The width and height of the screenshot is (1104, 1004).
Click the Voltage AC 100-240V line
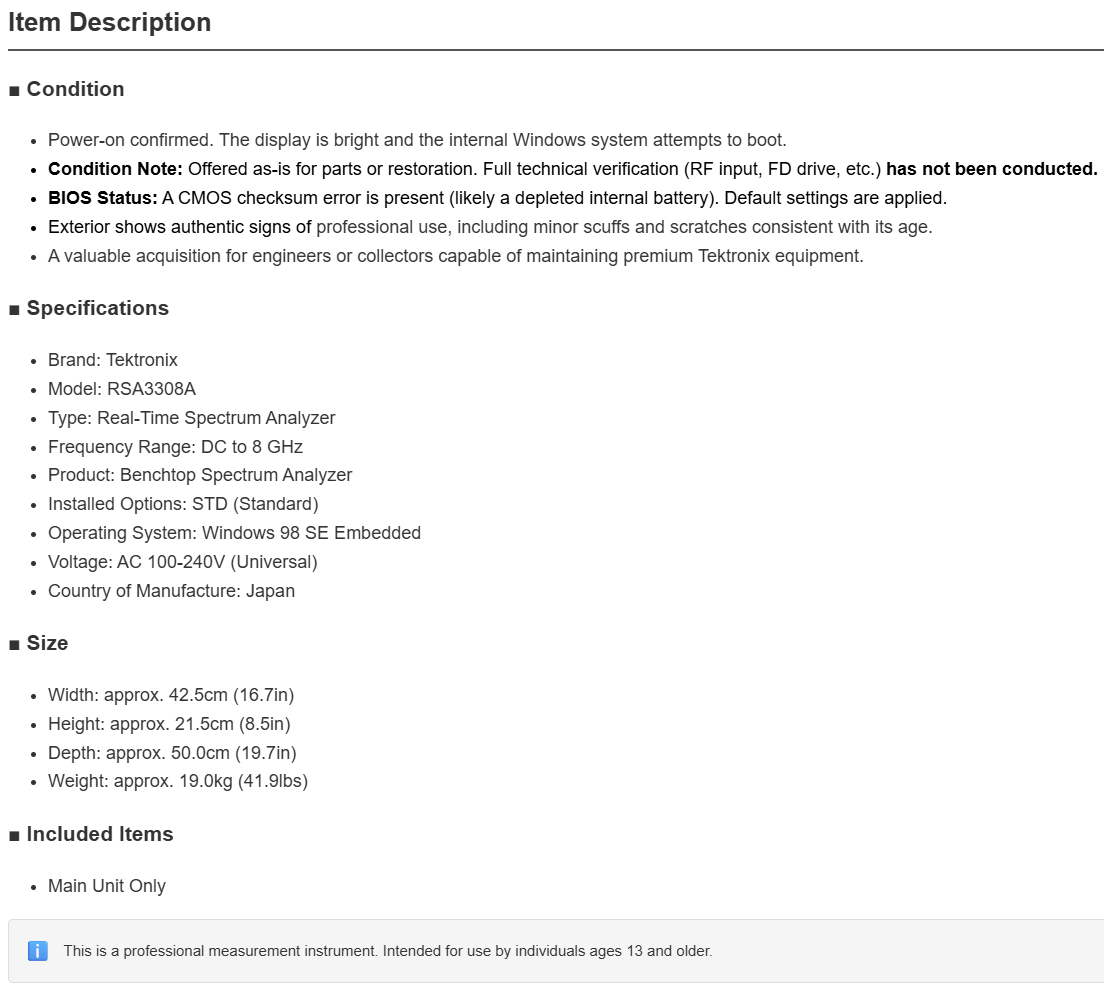(x=183, y=562)
